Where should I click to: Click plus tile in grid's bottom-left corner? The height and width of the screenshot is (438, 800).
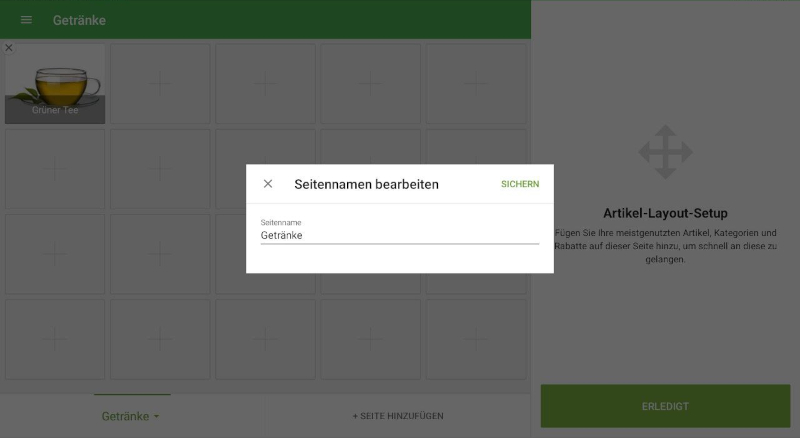(55, 340)
